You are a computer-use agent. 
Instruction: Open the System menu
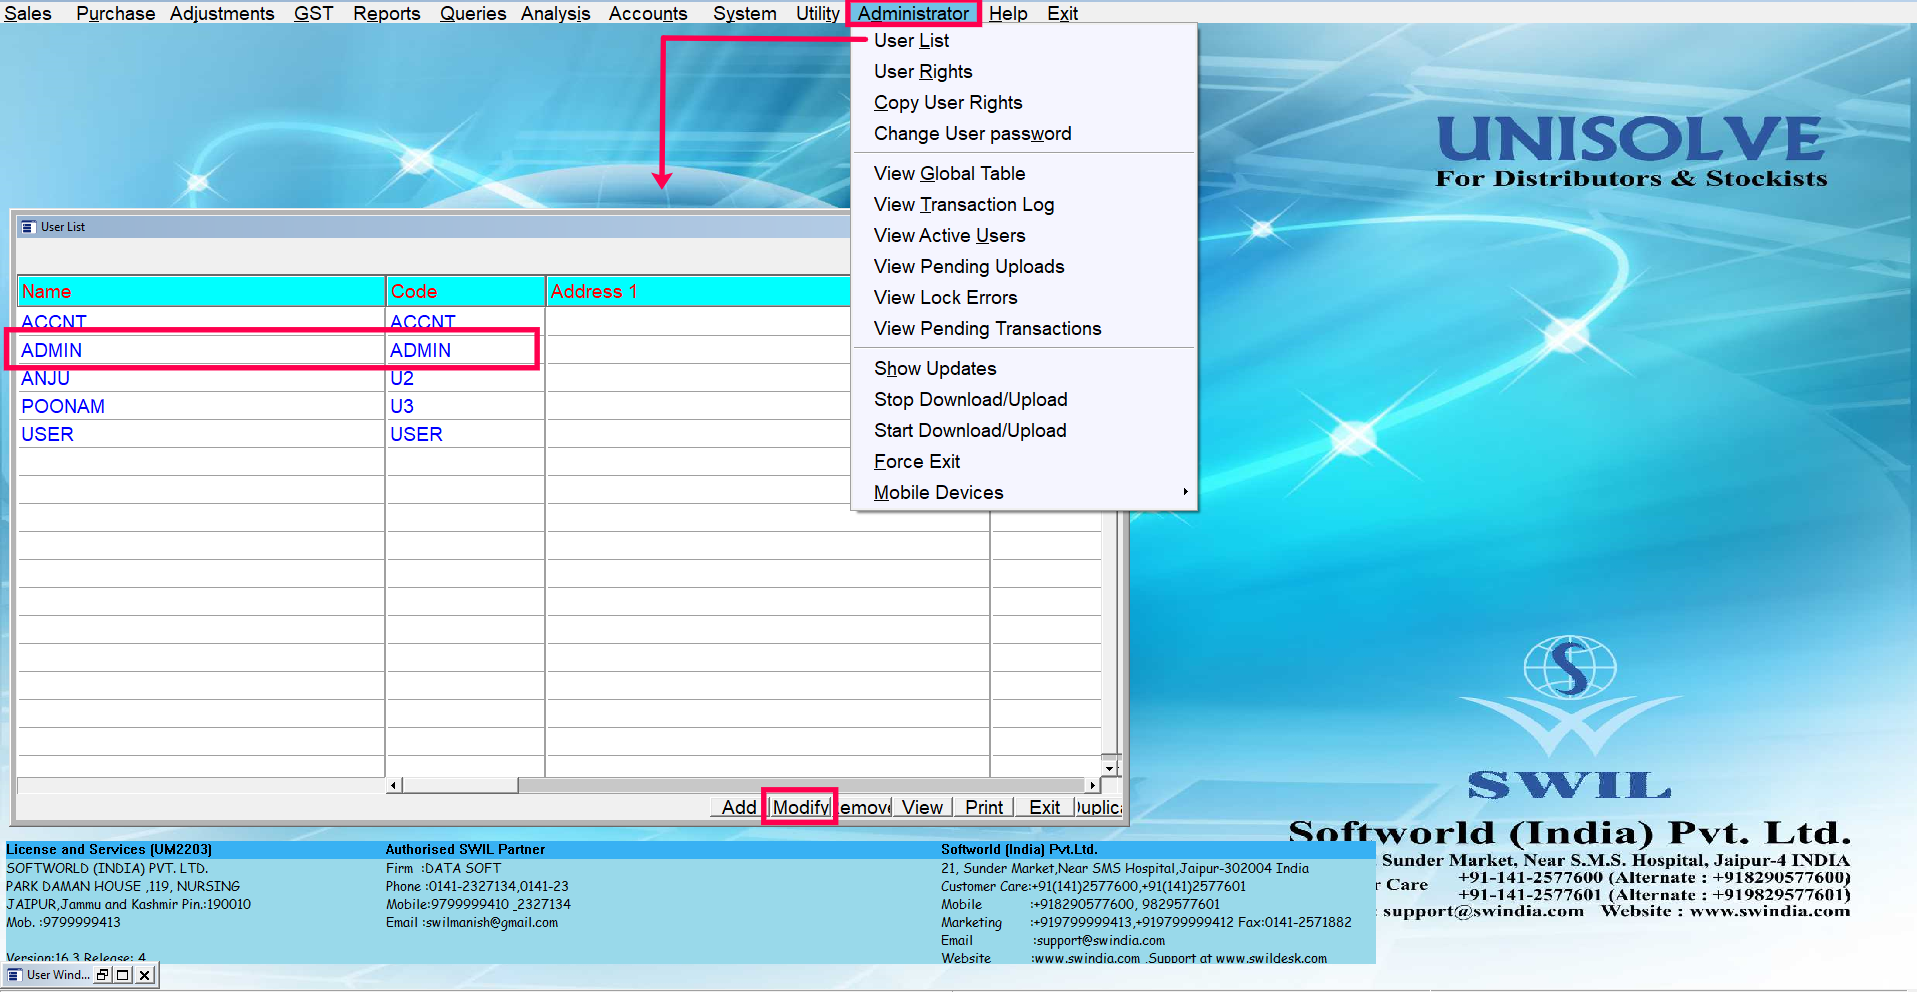tap(745, 13)
